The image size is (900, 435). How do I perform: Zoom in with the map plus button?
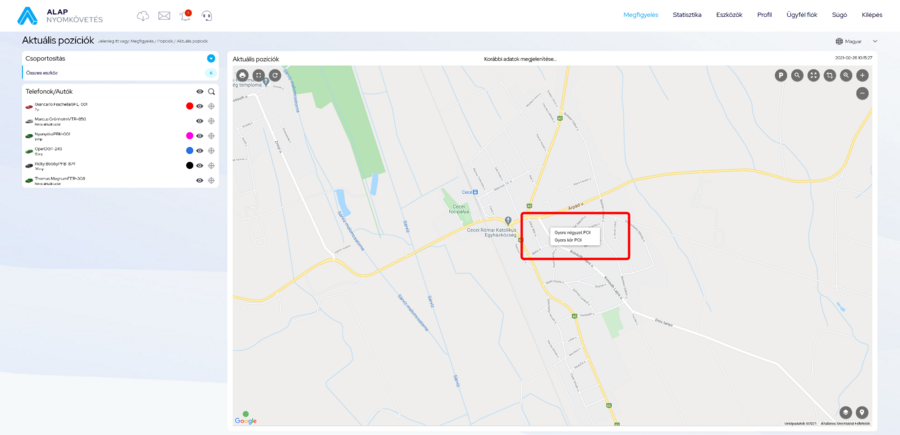click(862, 75)
